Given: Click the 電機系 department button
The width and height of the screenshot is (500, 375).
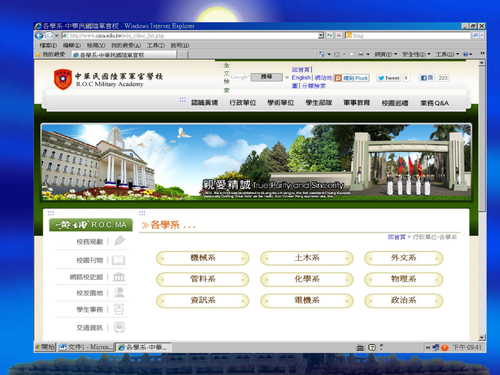Looking at the screenshot, I should click(307, 301).
